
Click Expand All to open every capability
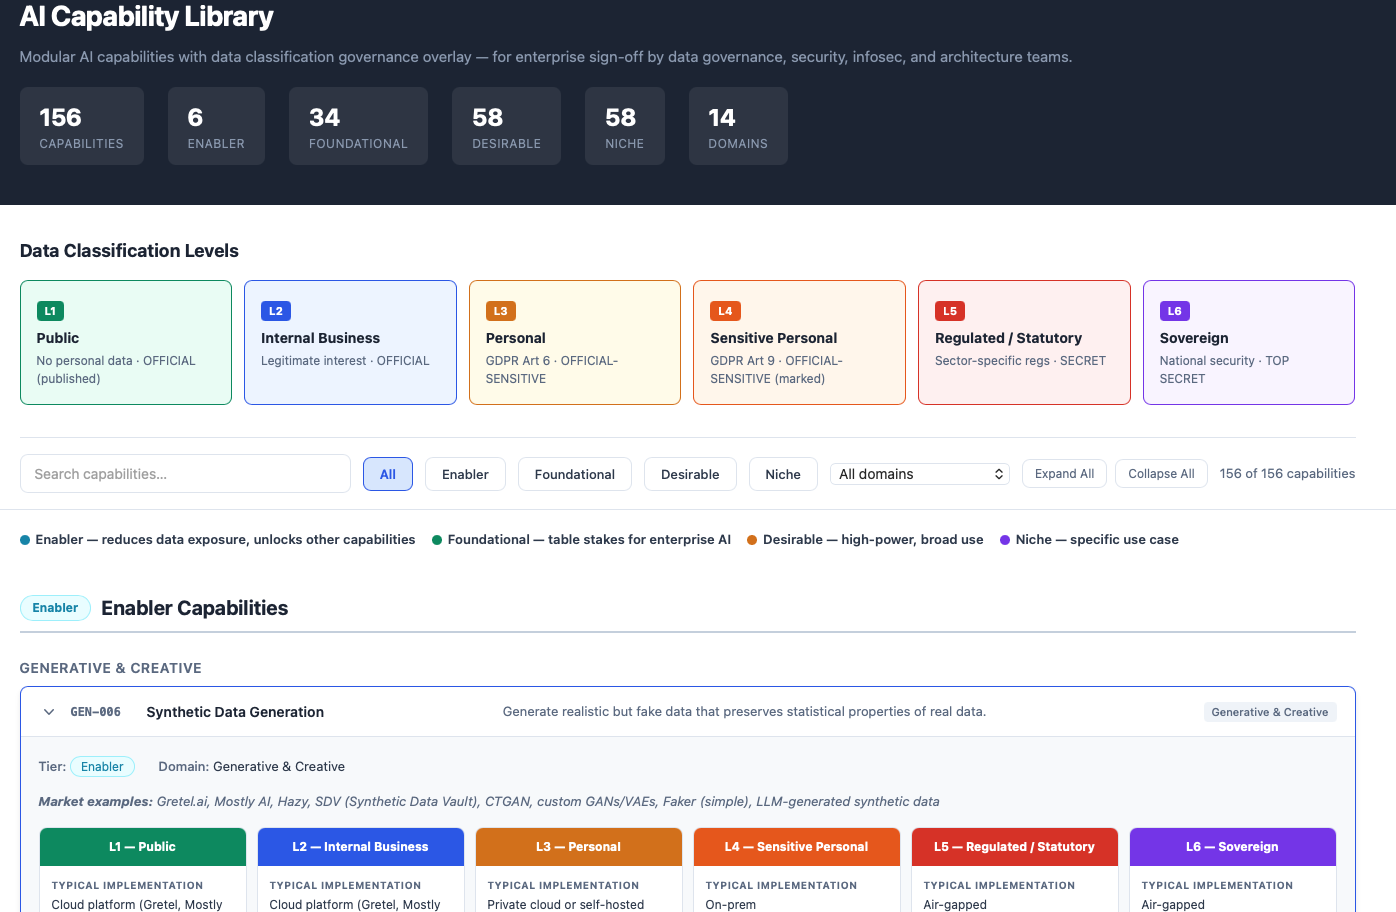tap(1063, 473)
